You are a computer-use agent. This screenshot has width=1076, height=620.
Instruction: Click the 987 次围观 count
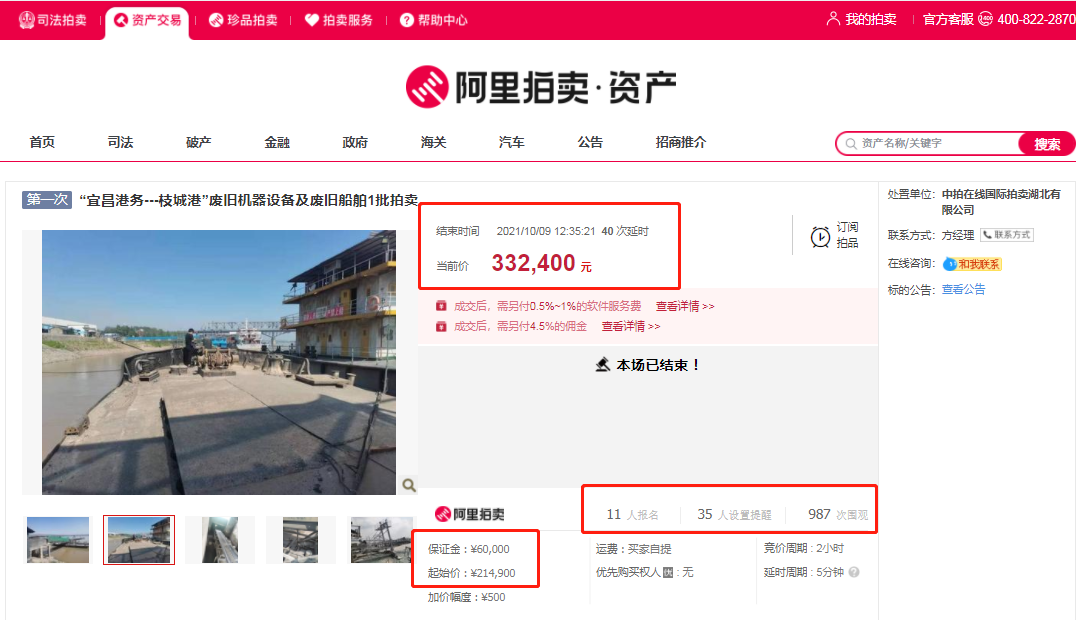(838, 514)
